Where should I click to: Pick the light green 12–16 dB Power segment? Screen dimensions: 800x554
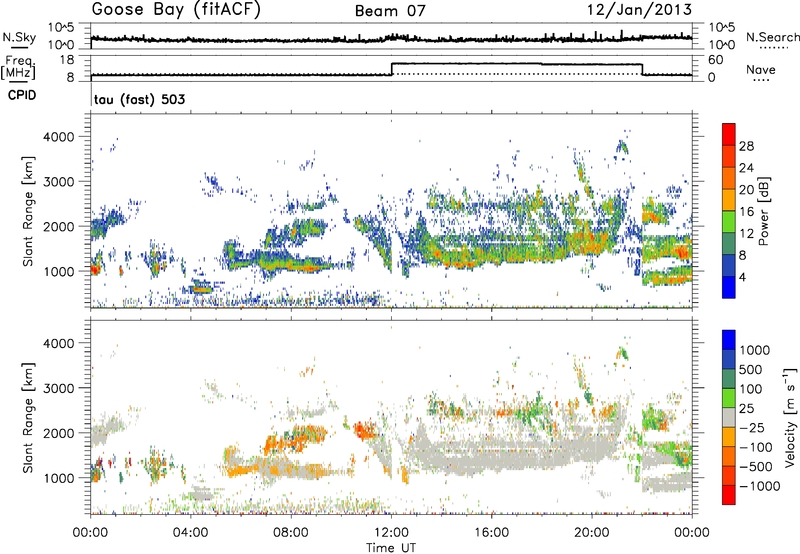click(729, 222)
